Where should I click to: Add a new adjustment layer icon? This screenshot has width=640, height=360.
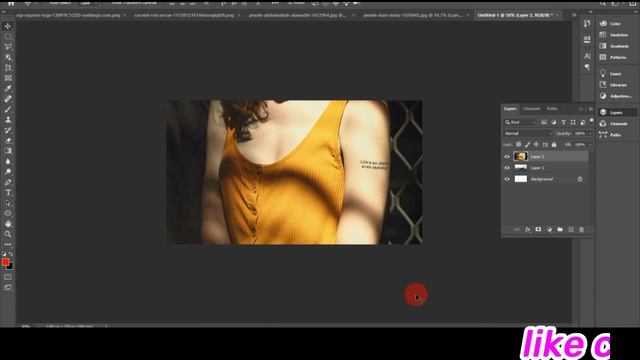(549, 230)
